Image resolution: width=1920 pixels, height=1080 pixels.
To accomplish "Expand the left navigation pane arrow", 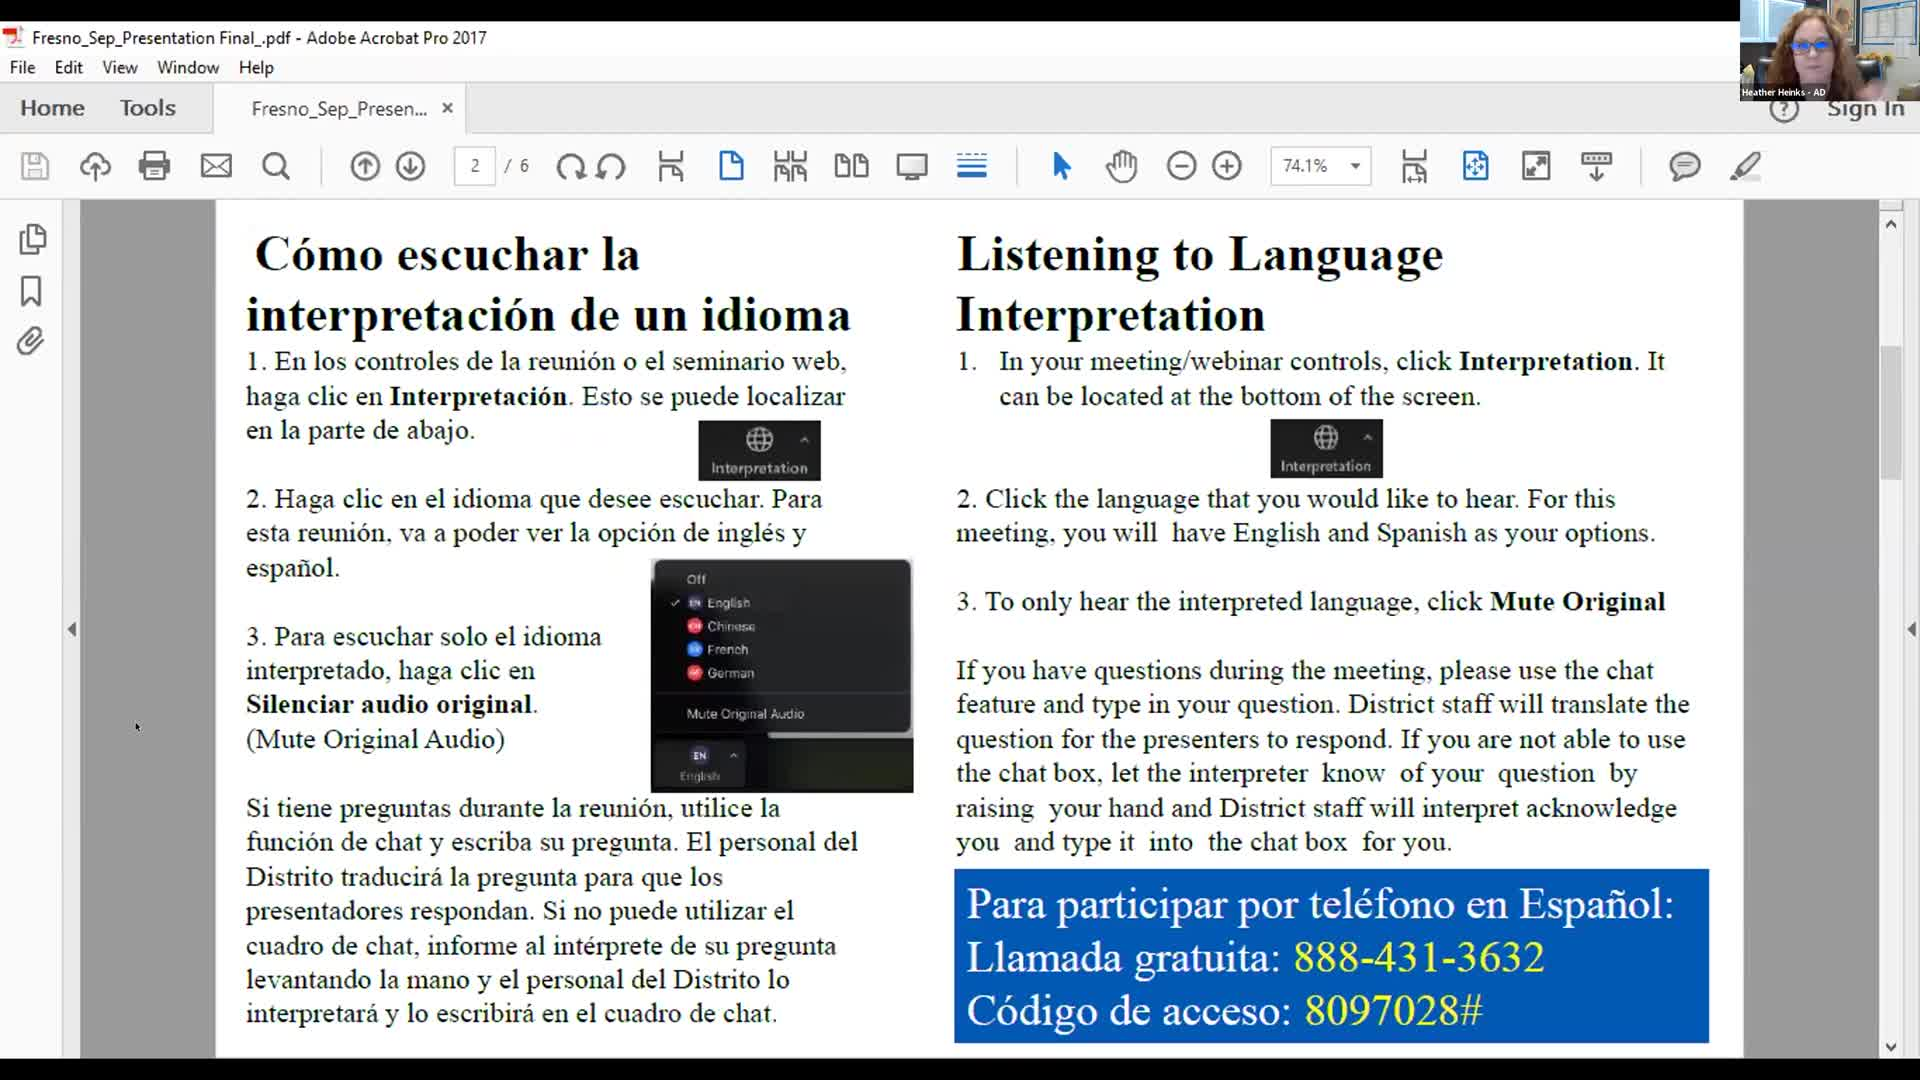I will click(72, 629).
